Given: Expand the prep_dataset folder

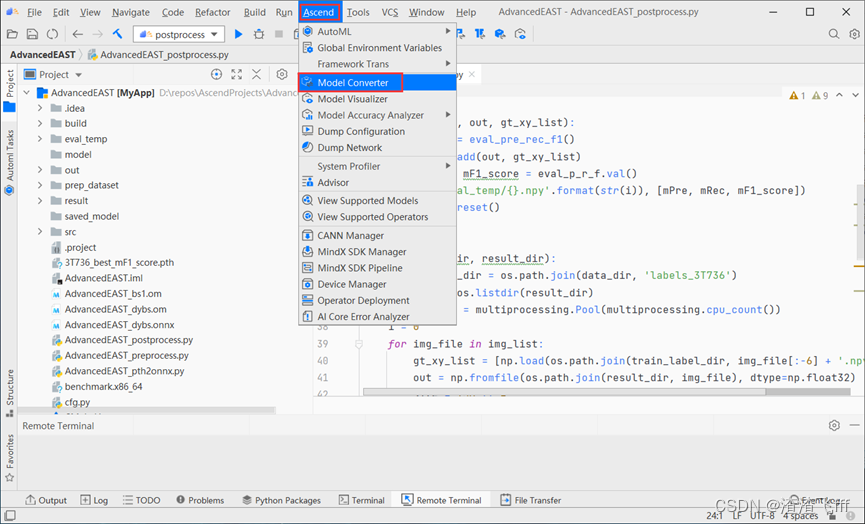Looking at the screenshot, I should pyautogui.click(x=40, y=185).
